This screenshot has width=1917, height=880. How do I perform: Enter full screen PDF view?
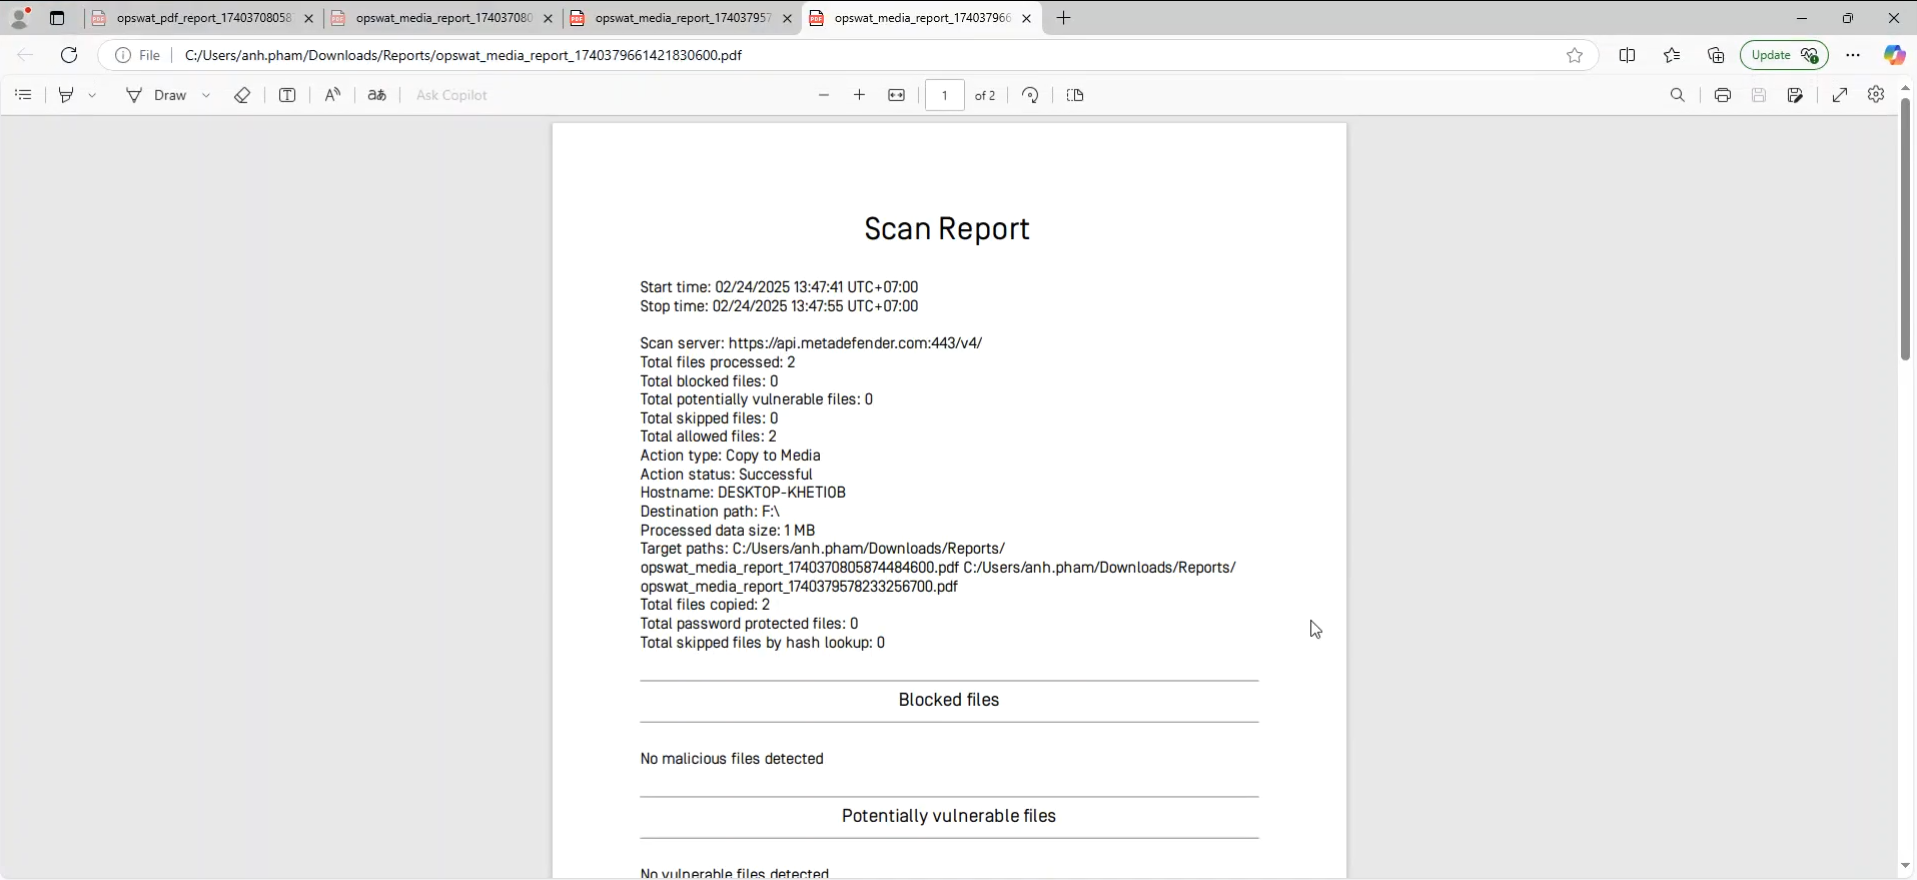(1840, 95)
